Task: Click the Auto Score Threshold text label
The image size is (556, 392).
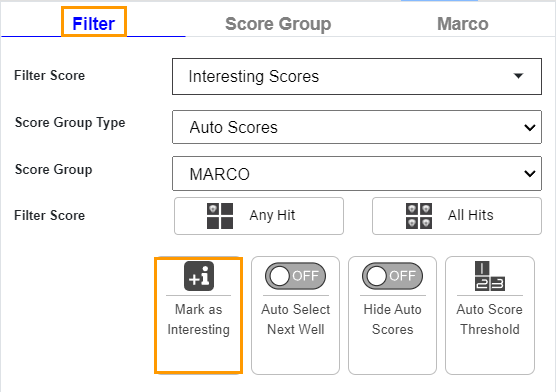Action: coord(490,319)
